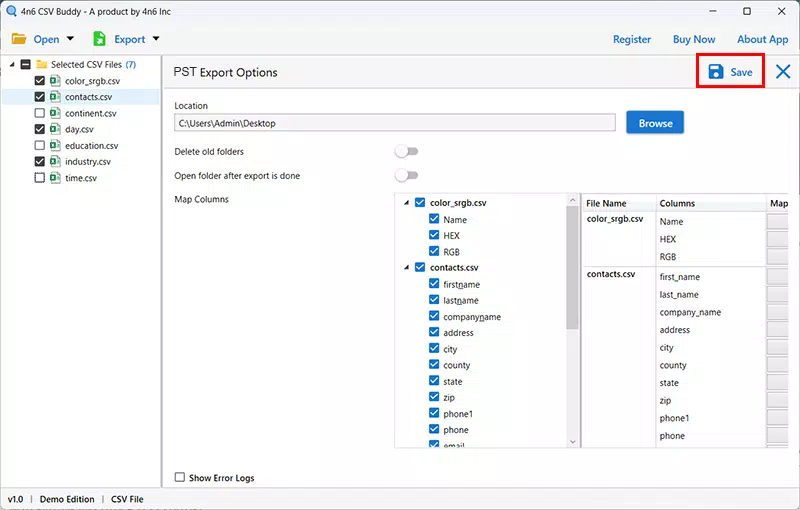Viewport: 800px width, 510px height.
Task: Open the Export dropdown arrow
Action: tap(156, 38)
